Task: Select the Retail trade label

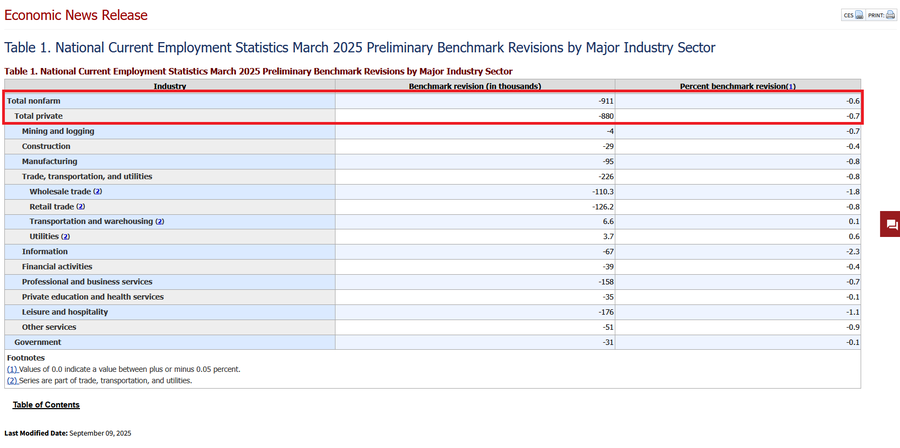Action: point(52,207)
